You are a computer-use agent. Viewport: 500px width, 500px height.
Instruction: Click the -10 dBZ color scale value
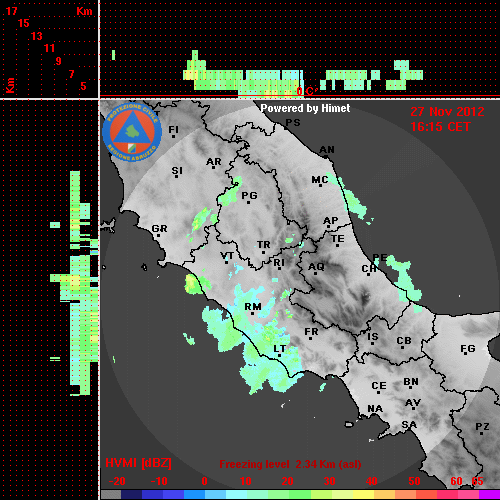click(x=159, y=481)
